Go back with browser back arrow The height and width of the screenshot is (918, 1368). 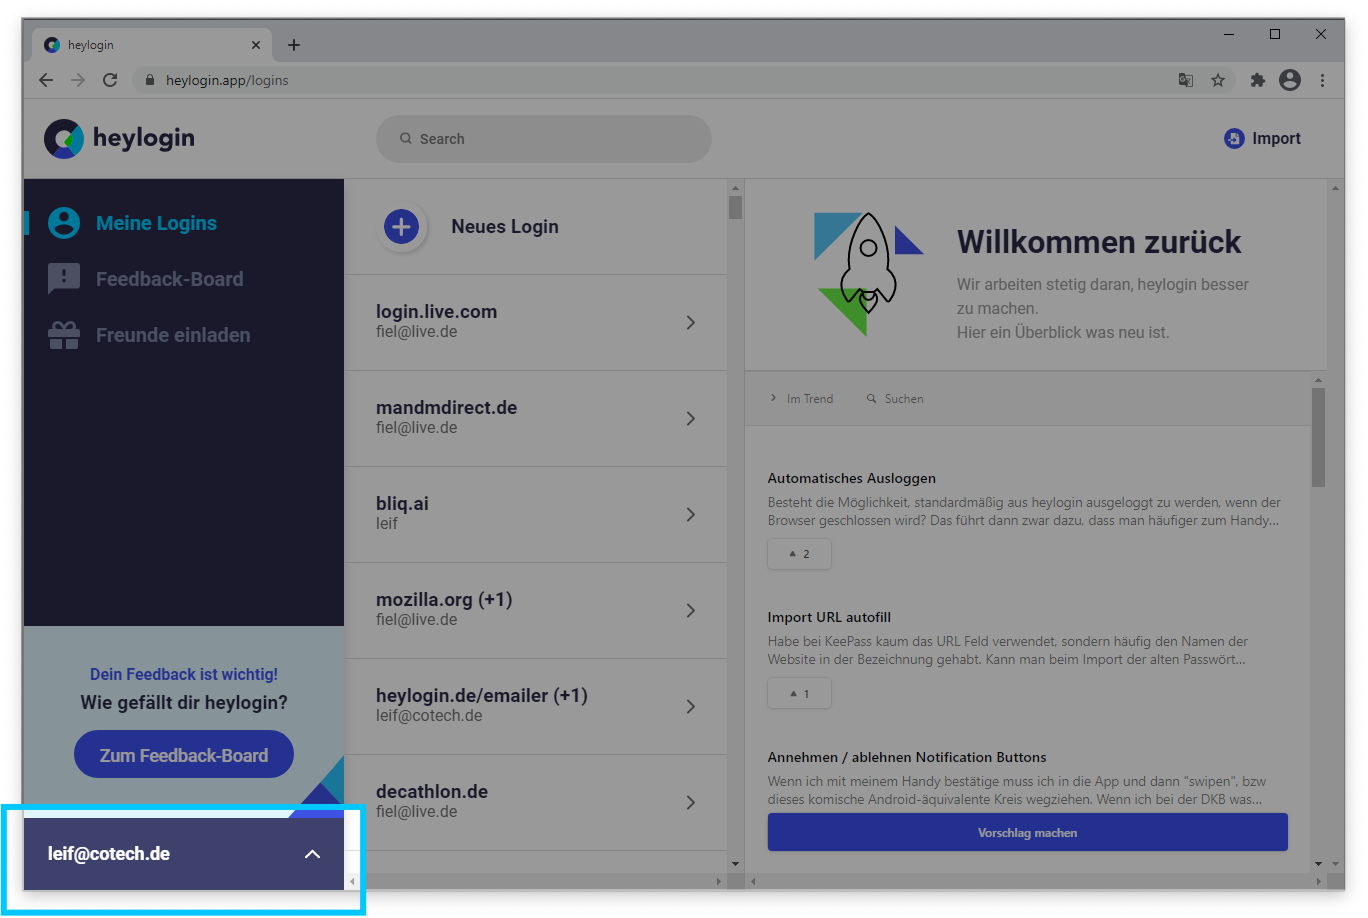point(46,80)
